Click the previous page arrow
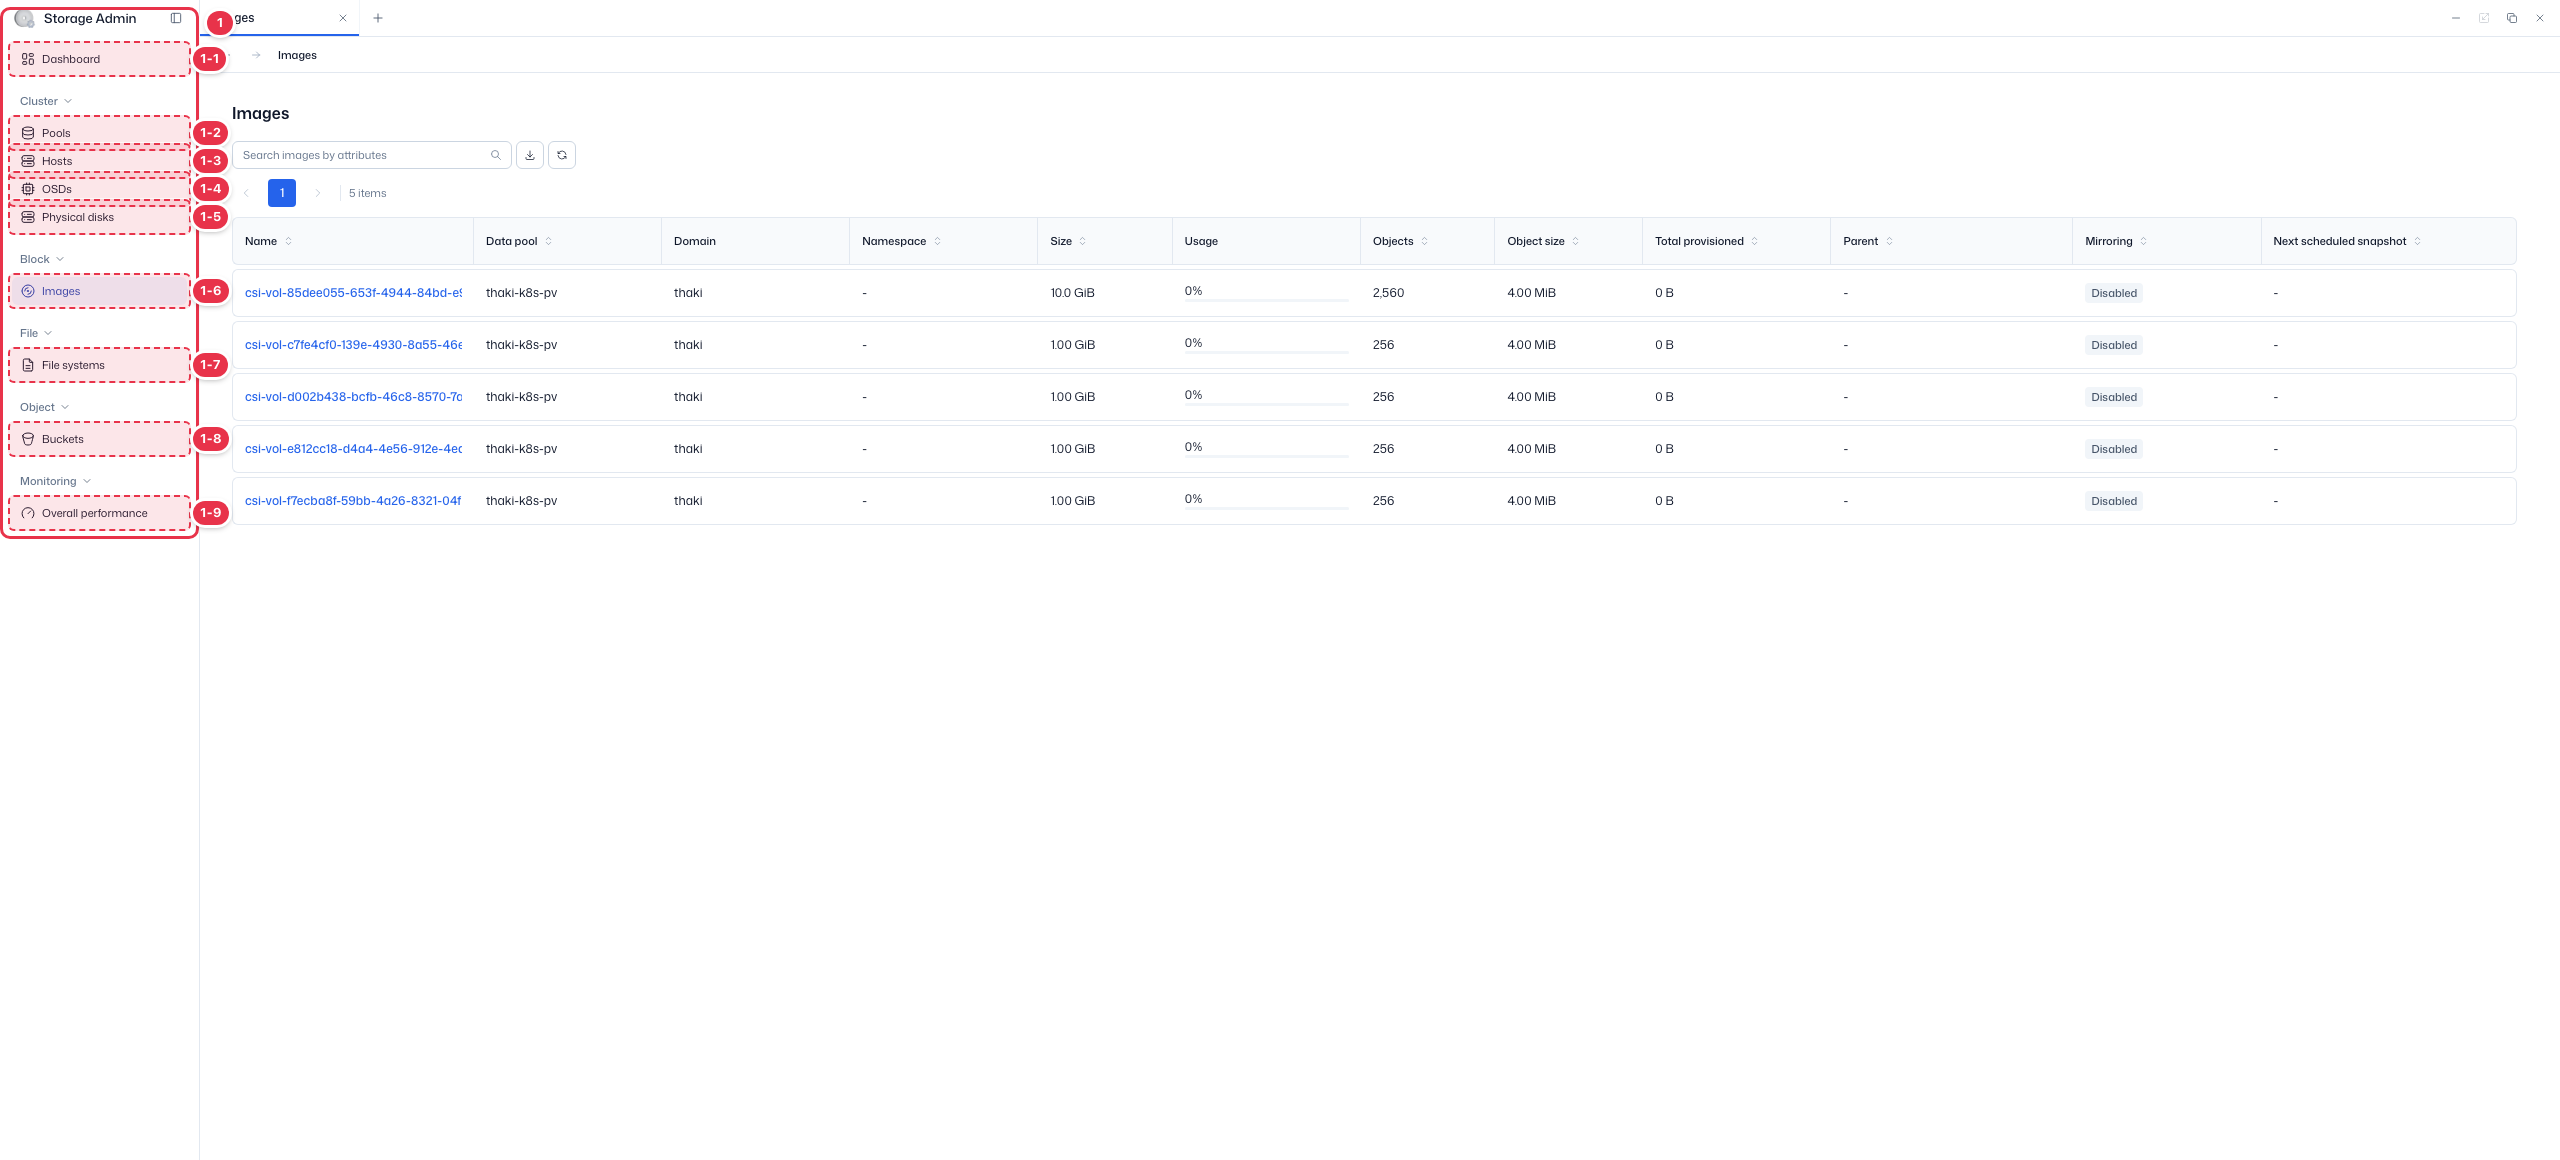 (x=246, y=193)
